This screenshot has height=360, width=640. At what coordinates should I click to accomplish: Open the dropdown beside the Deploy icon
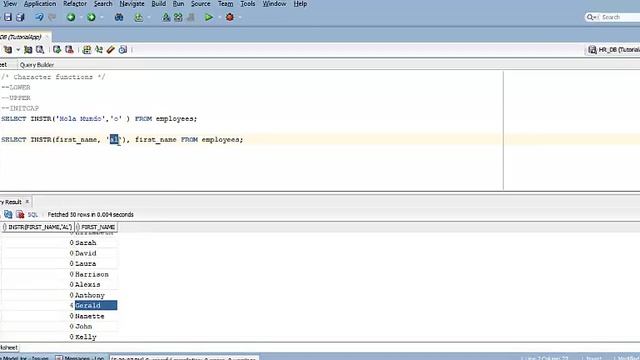(x=149, y=18)
